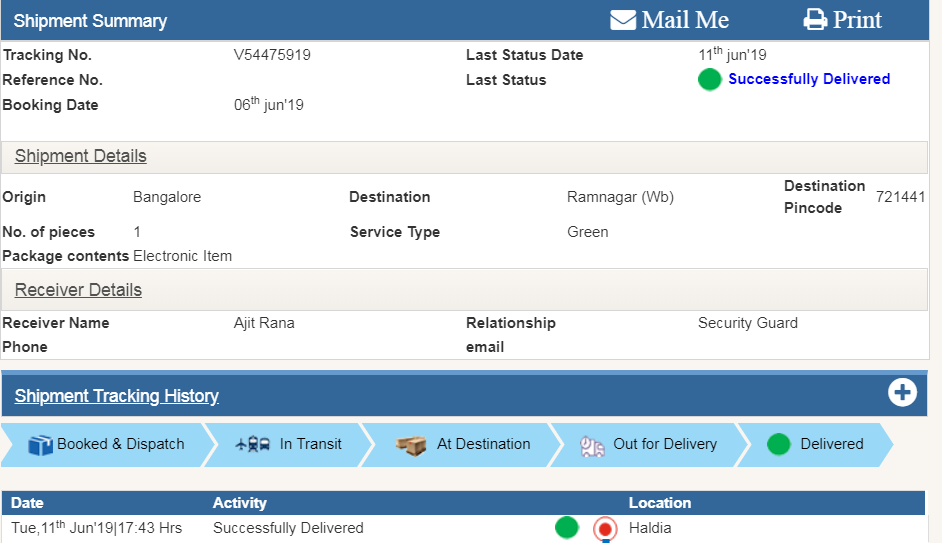Click the In Transit plane and train icon
Image resolution: width=942 pixels, height=543 pixels.
[252, 445]
